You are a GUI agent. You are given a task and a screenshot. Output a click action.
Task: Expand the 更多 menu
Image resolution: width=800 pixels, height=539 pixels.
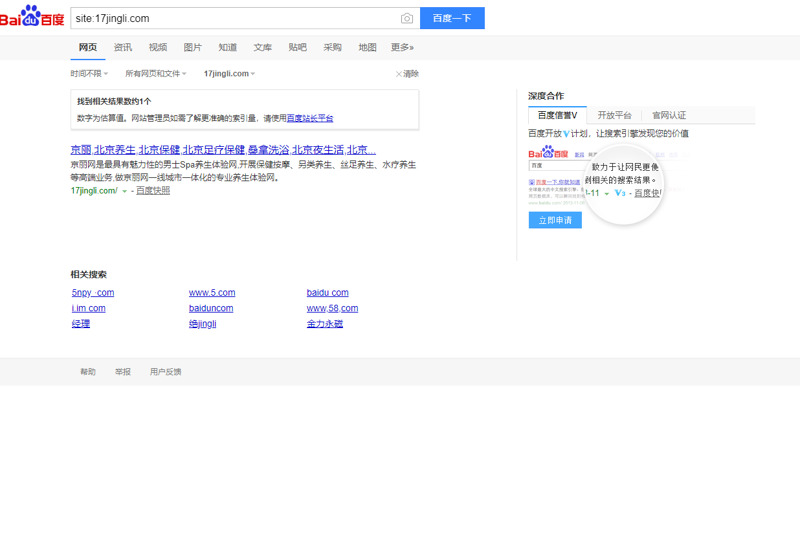pos(402,47)
